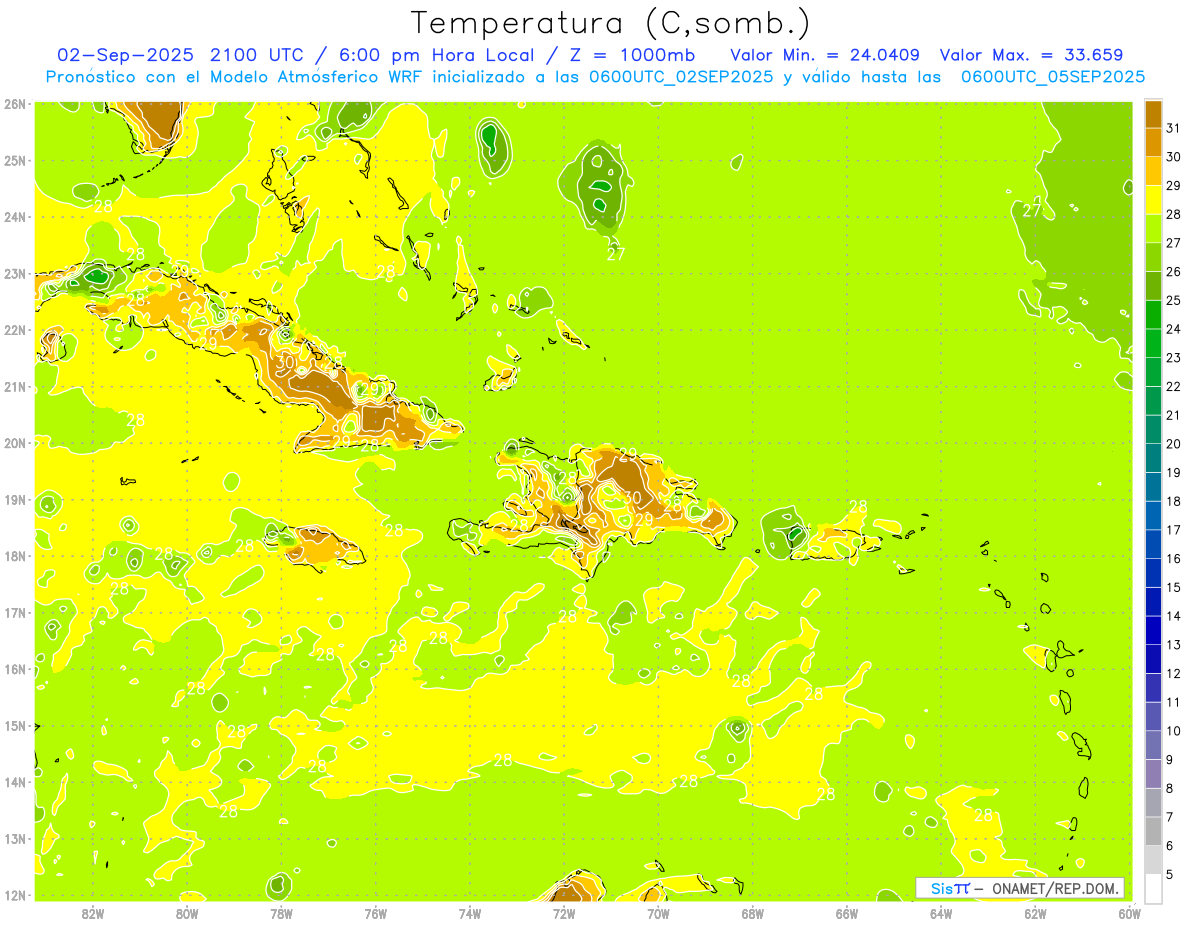Click the color scale label 12
Screen dimensions: 1200x927
(1174, 673)
